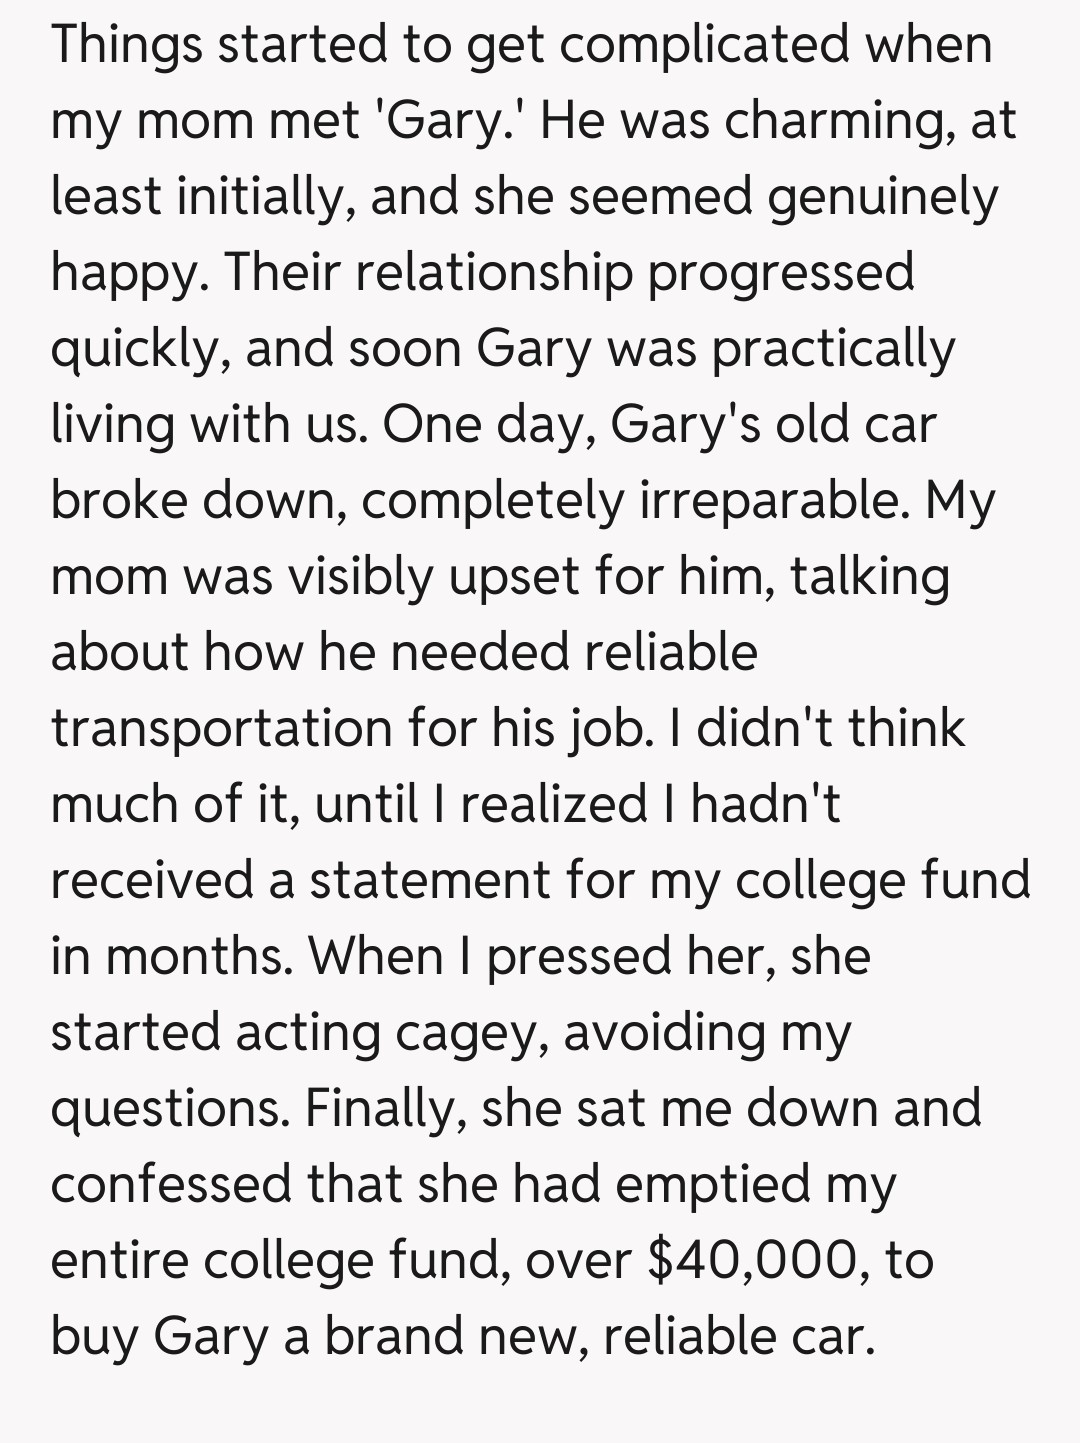Click the word 'practically'
The width and height of the screenshot is (1080, 1443).
(833, 349)
